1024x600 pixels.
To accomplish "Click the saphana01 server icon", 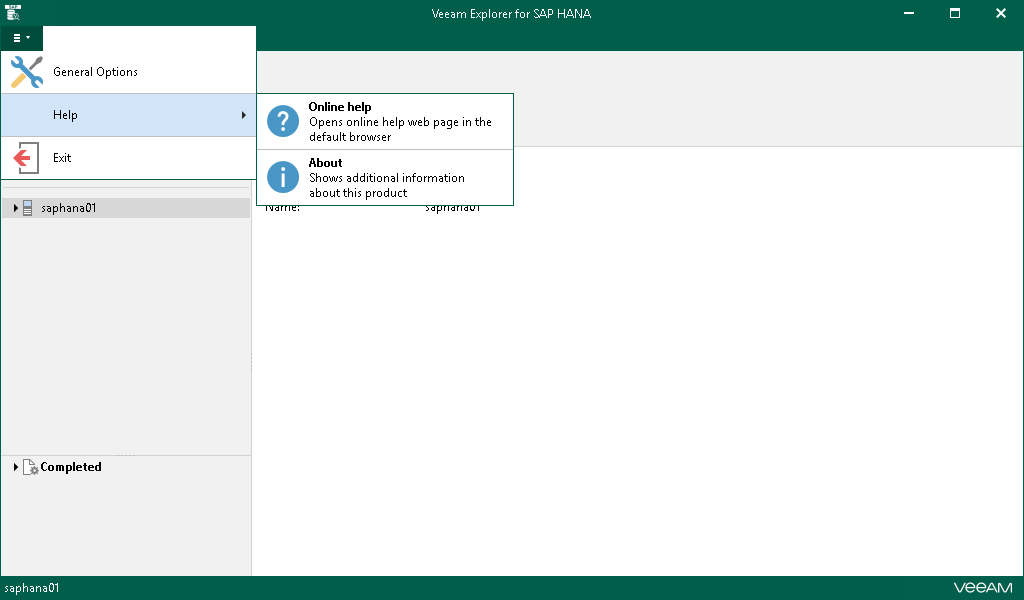I will click(27, 208).
